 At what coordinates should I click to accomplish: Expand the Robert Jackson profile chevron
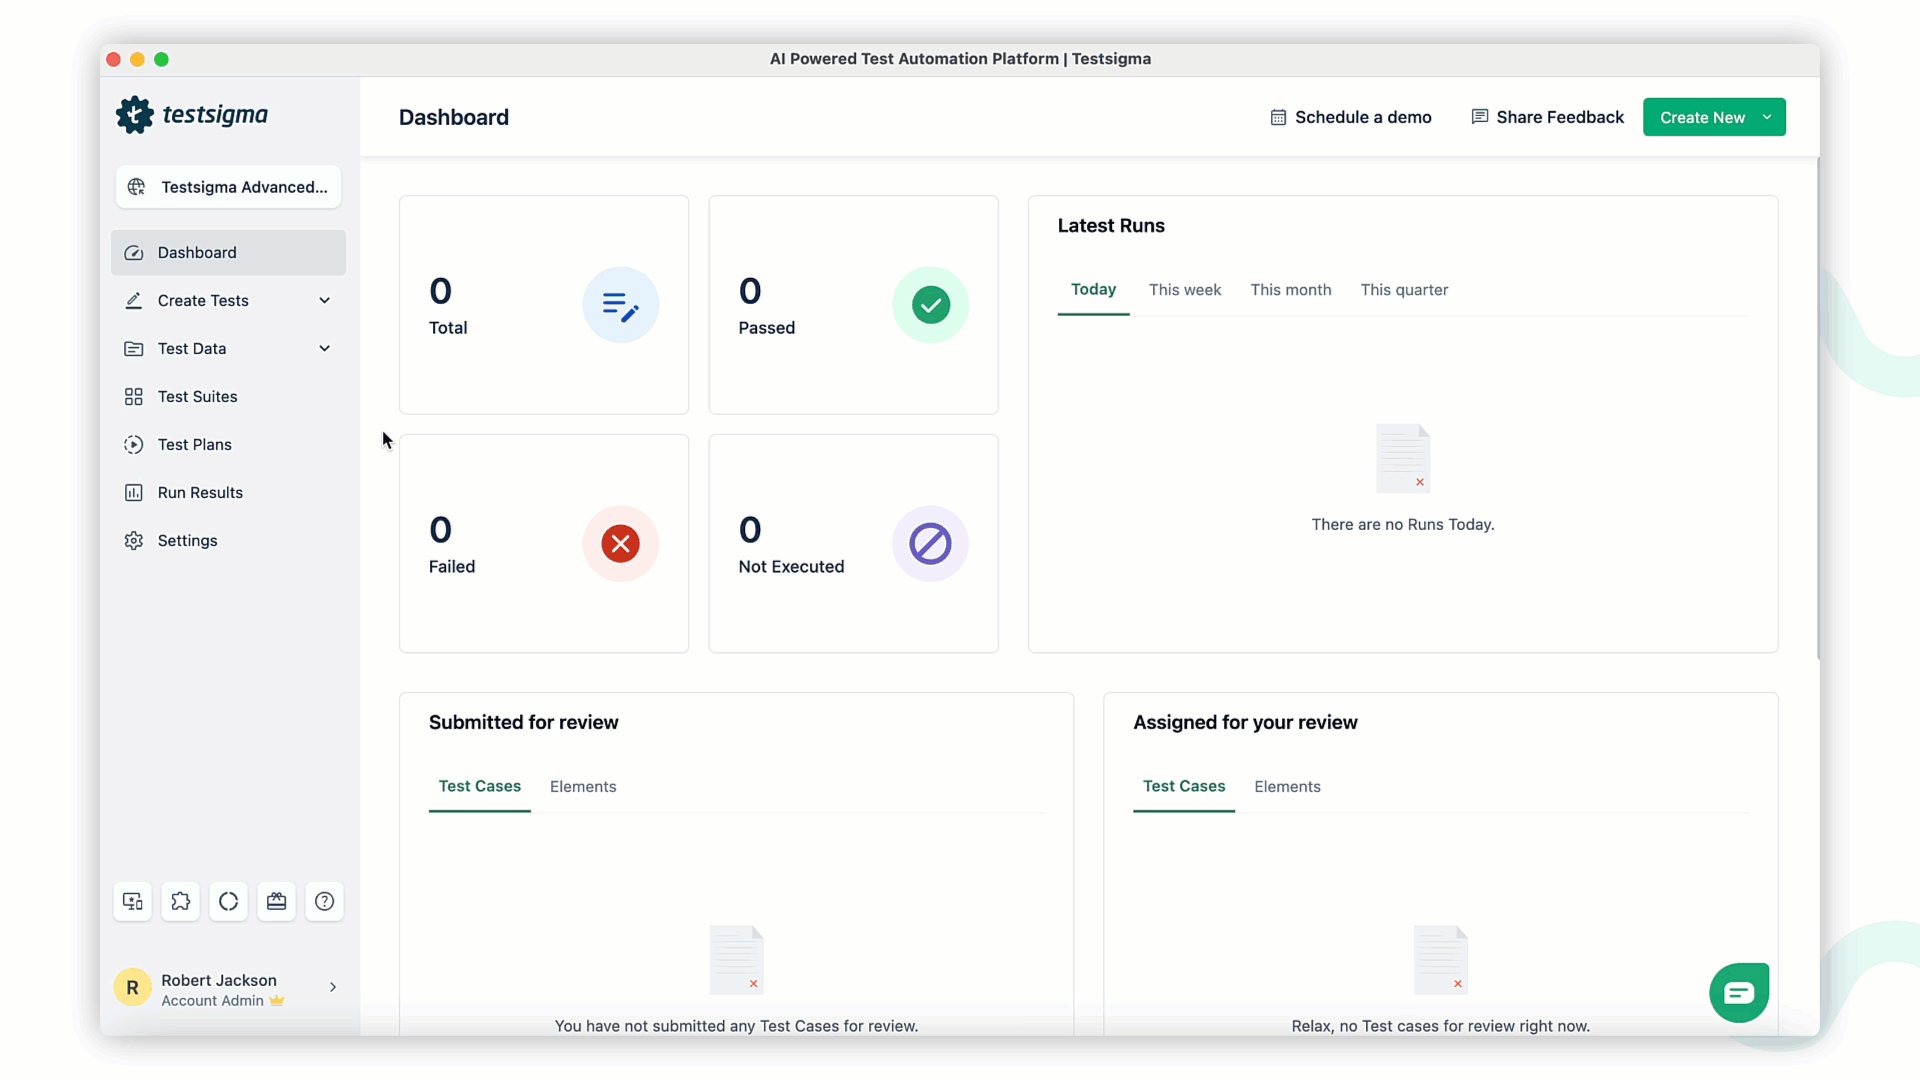coord(331,987)
